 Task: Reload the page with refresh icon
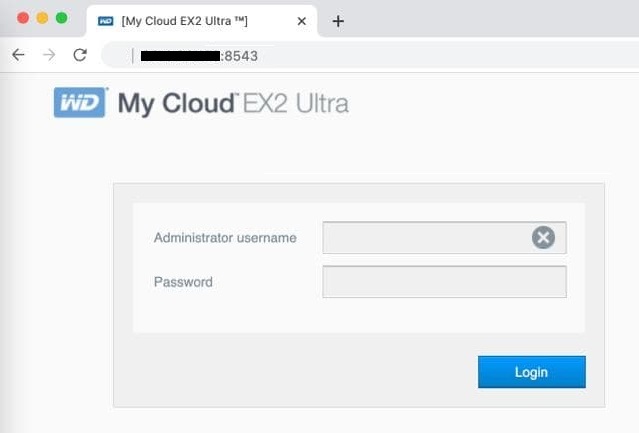pyautogui.click(x=80, y=55)
